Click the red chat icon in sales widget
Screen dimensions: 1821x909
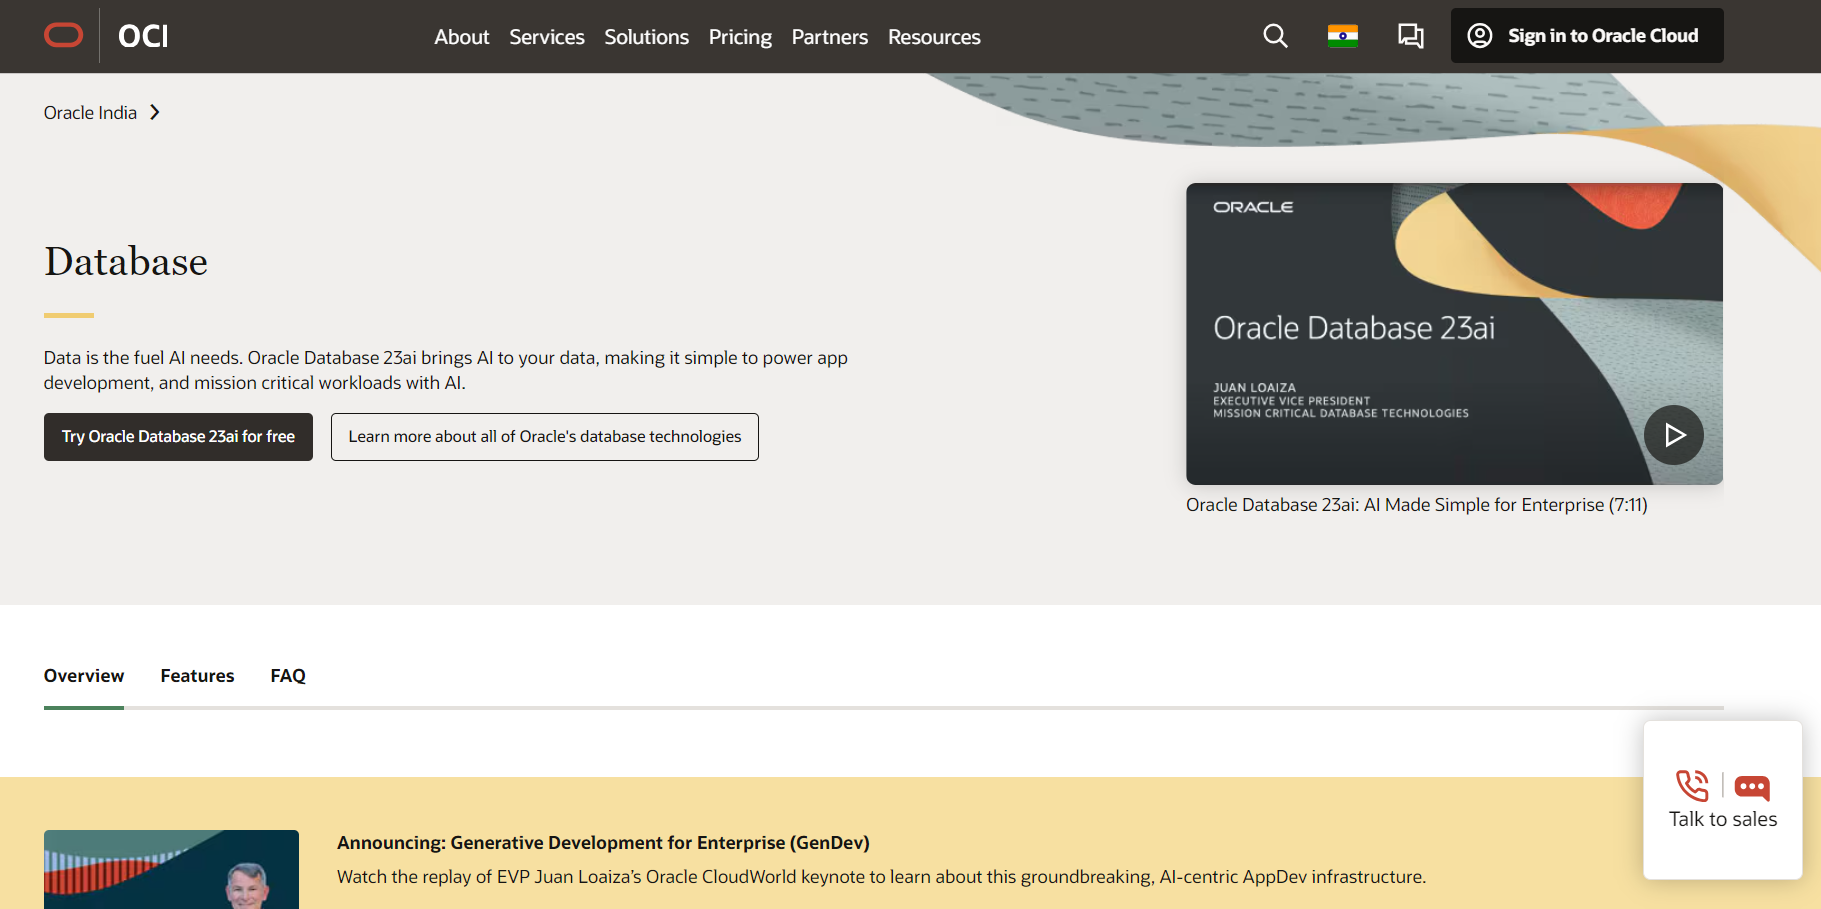pos(1752,788)
